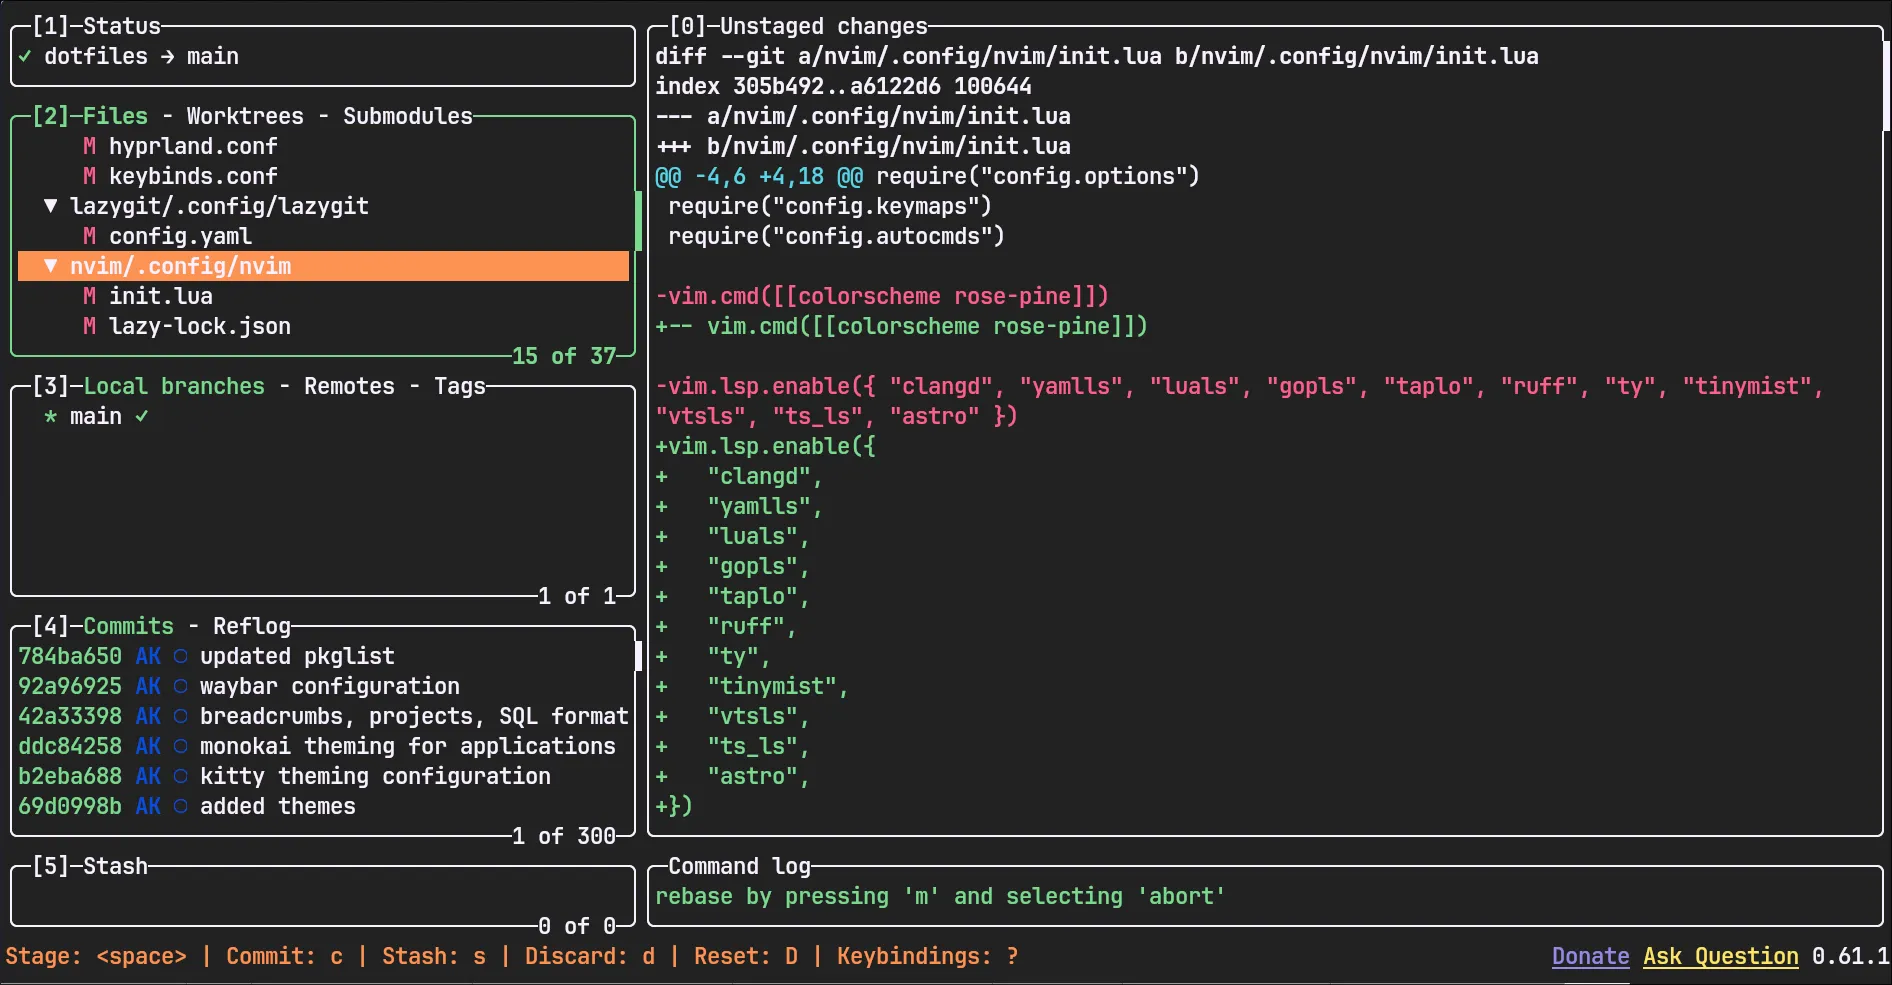Click the Stash: s keybinding hint

[434, 956]
